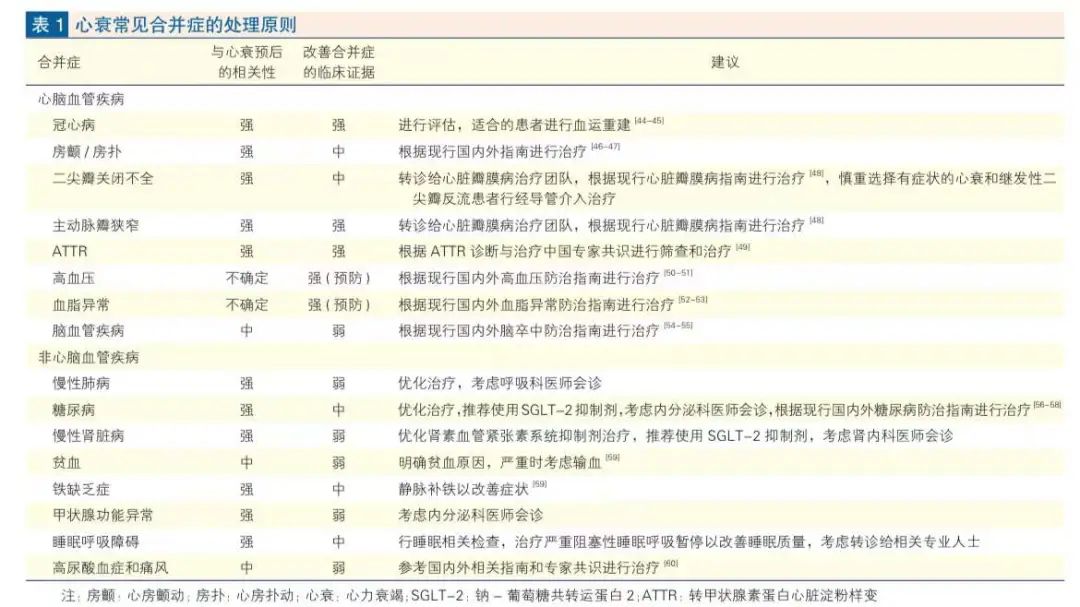1080x607 pixels.
Task: Click the "建议" column header
Action: (725, 62)
